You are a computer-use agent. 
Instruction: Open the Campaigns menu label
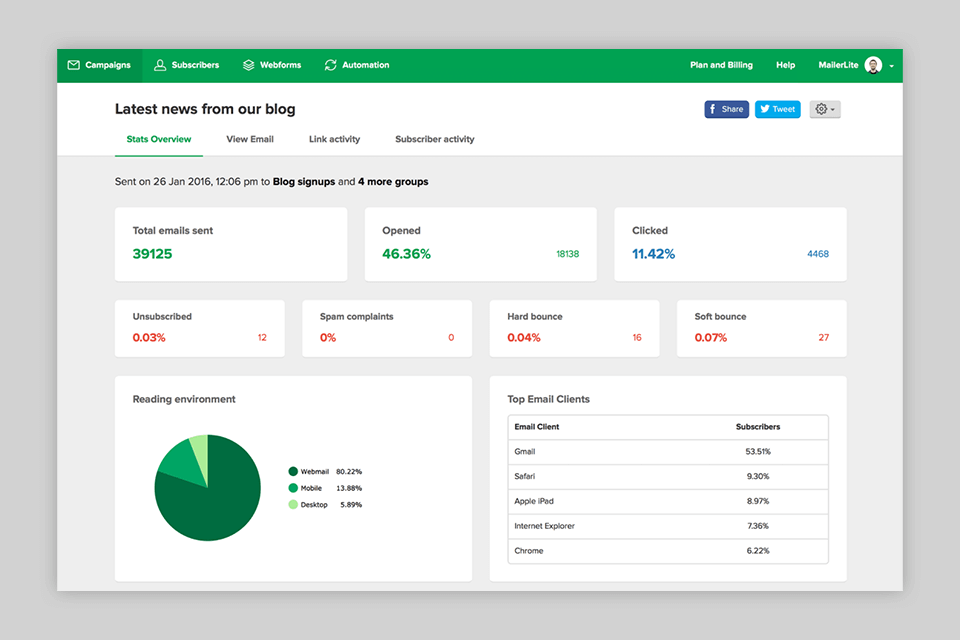pyautogui.click(x=108, y=65)
